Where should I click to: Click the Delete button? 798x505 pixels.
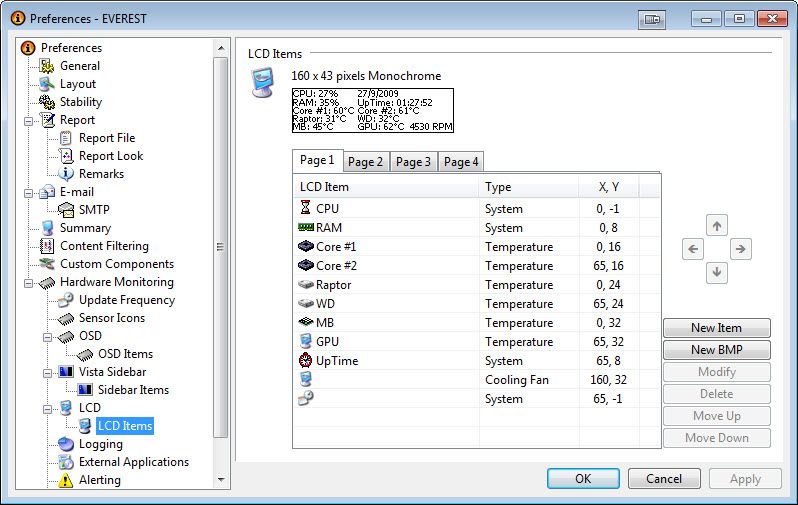pos(717,394)
